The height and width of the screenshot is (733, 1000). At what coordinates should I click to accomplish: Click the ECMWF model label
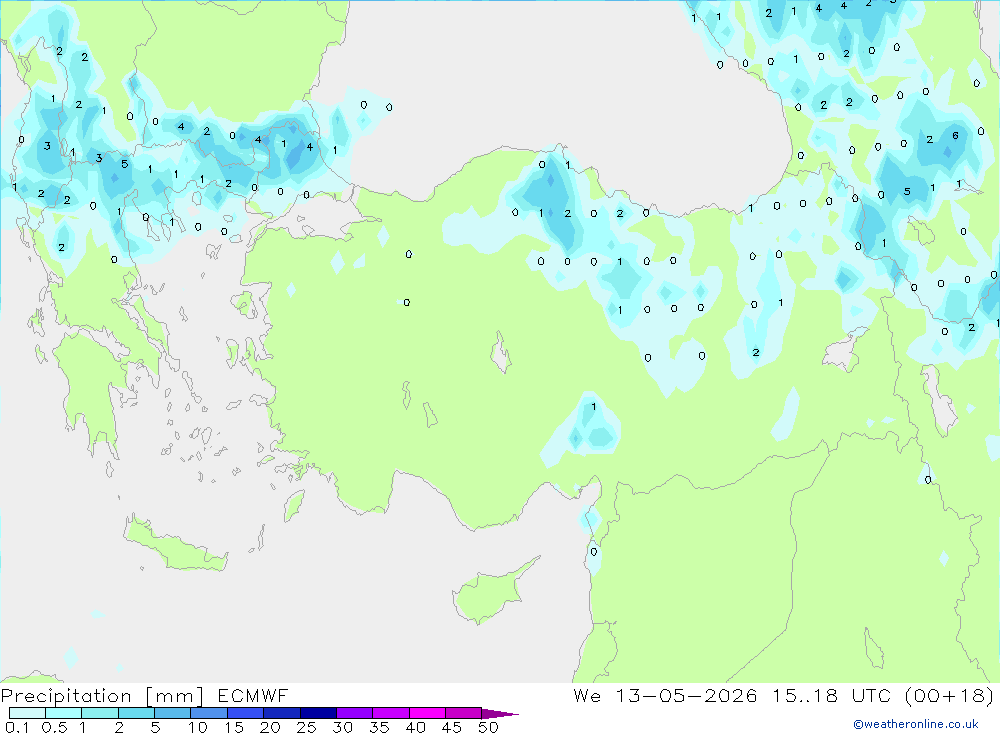[253, 696]
